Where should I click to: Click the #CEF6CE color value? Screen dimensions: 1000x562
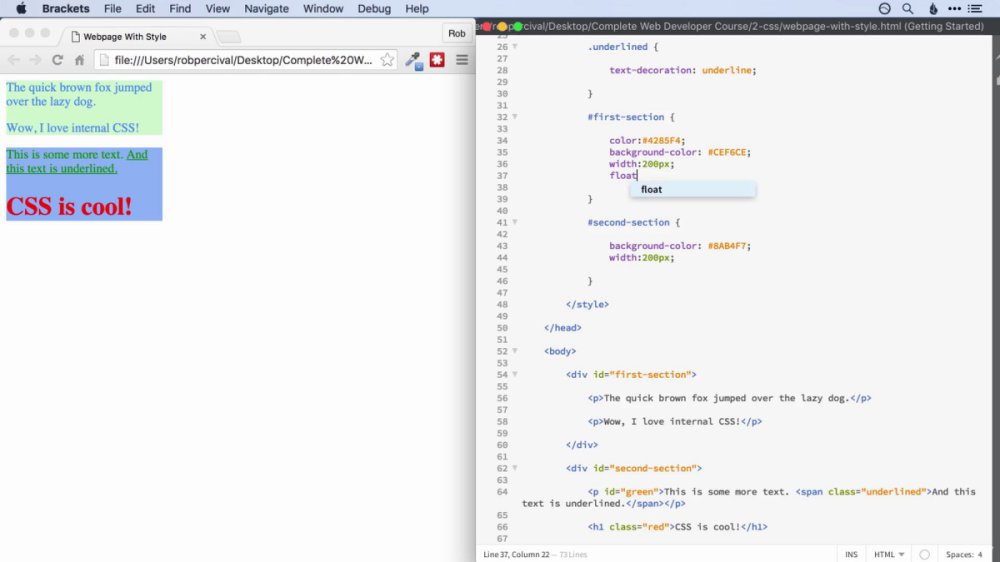point(729,152)
